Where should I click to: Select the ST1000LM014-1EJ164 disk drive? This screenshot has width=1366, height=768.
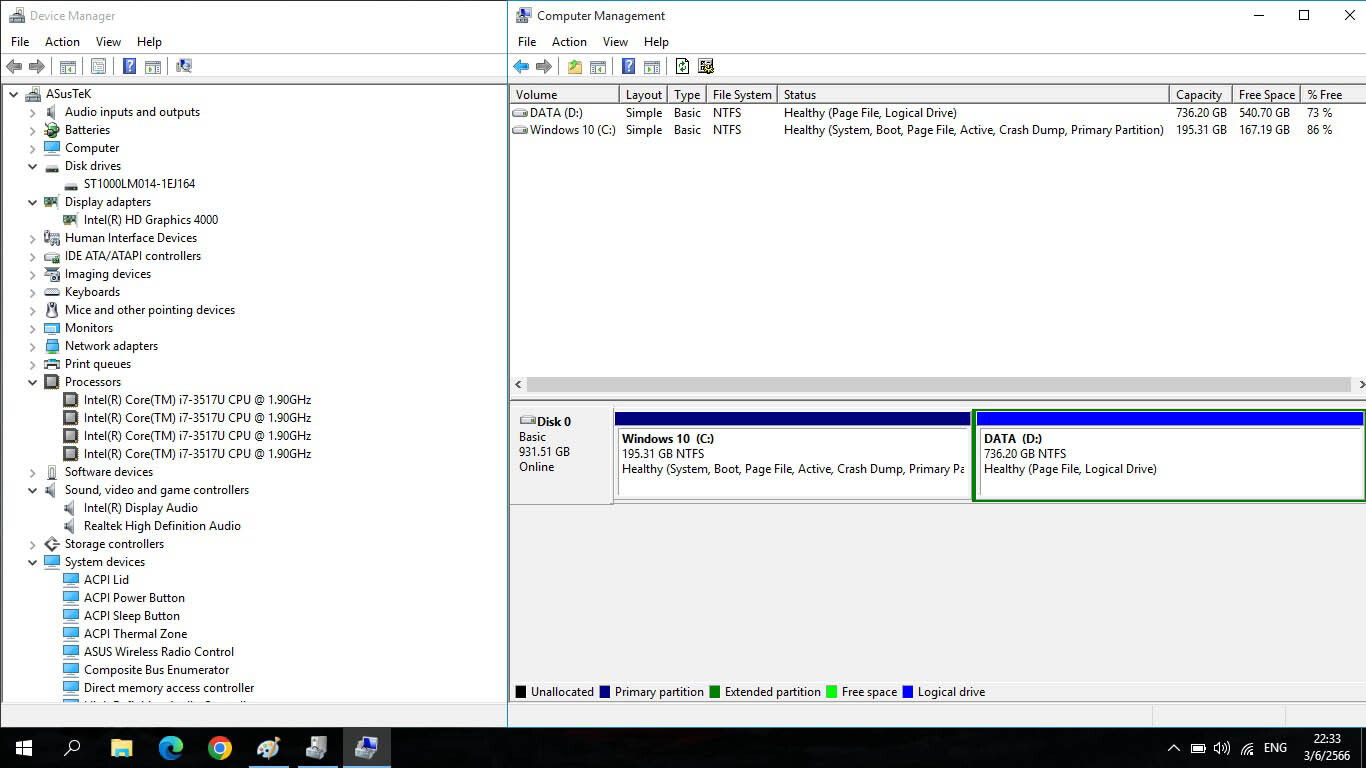(139, 184)
